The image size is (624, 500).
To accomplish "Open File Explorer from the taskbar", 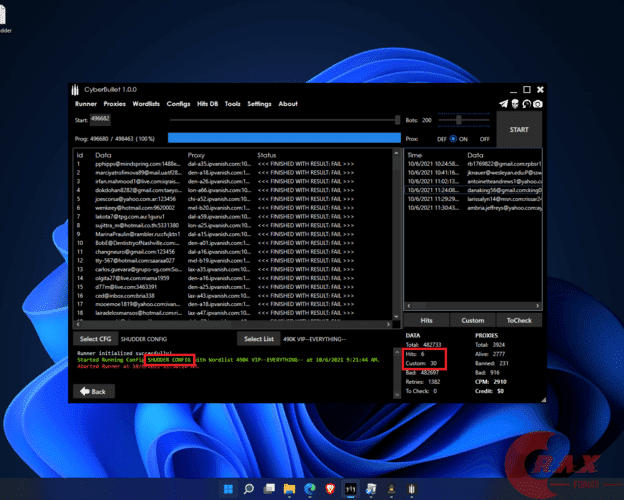I will pos(289,489).
